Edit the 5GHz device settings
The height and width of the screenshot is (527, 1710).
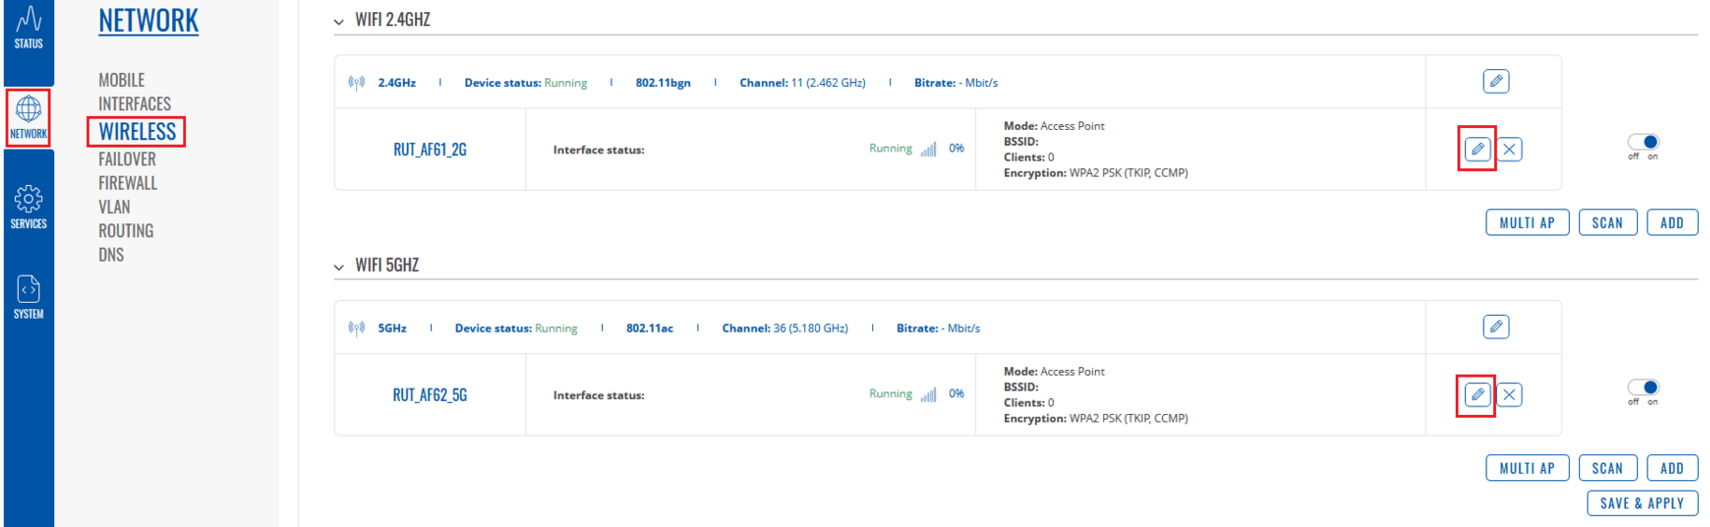[x=1495, y=327]
